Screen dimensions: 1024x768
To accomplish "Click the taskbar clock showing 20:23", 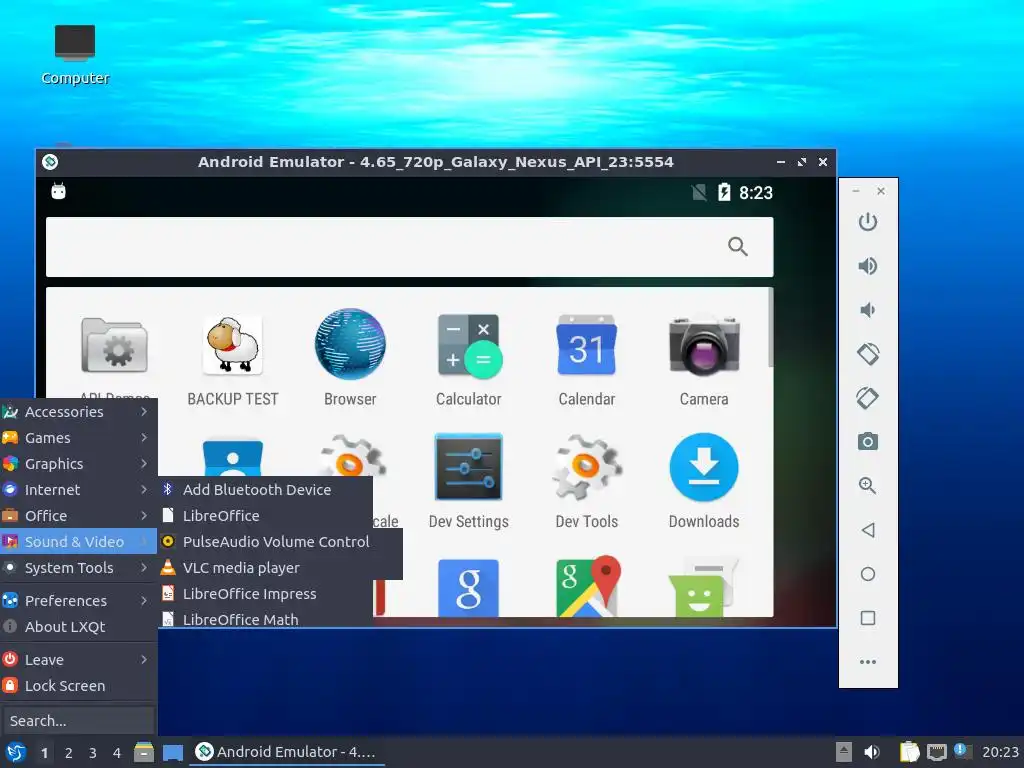I will point(1000,752).
